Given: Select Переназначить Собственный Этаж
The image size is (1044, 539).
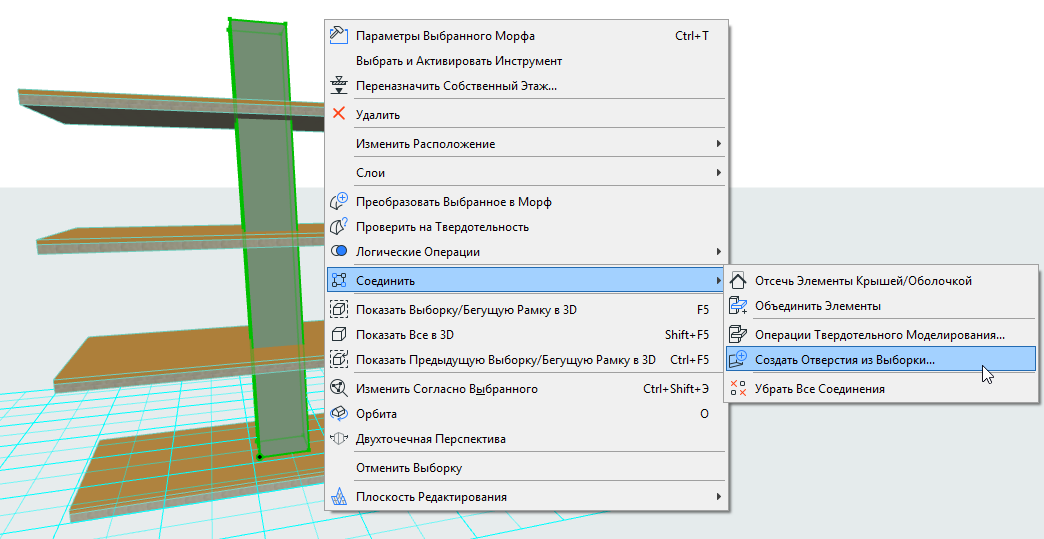Looking at the screenshot, I should [x=456, y=86].
